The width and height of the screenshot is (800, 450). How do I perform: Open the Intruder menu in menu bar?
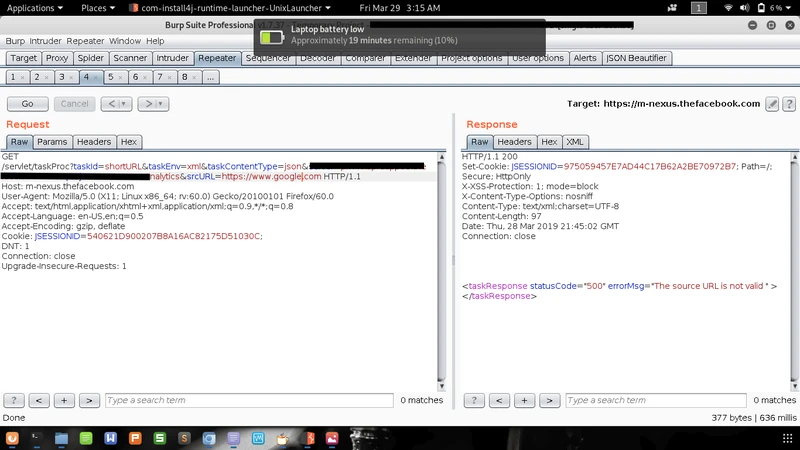(45, 41)
